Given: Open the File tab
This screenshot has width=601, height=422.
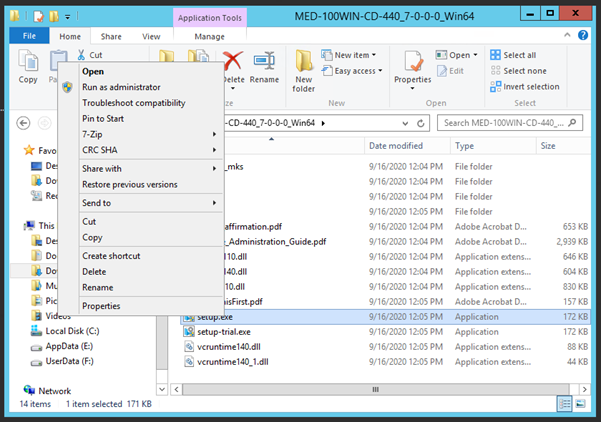Looking at the screenshot, I should click(x=29, y=36).
